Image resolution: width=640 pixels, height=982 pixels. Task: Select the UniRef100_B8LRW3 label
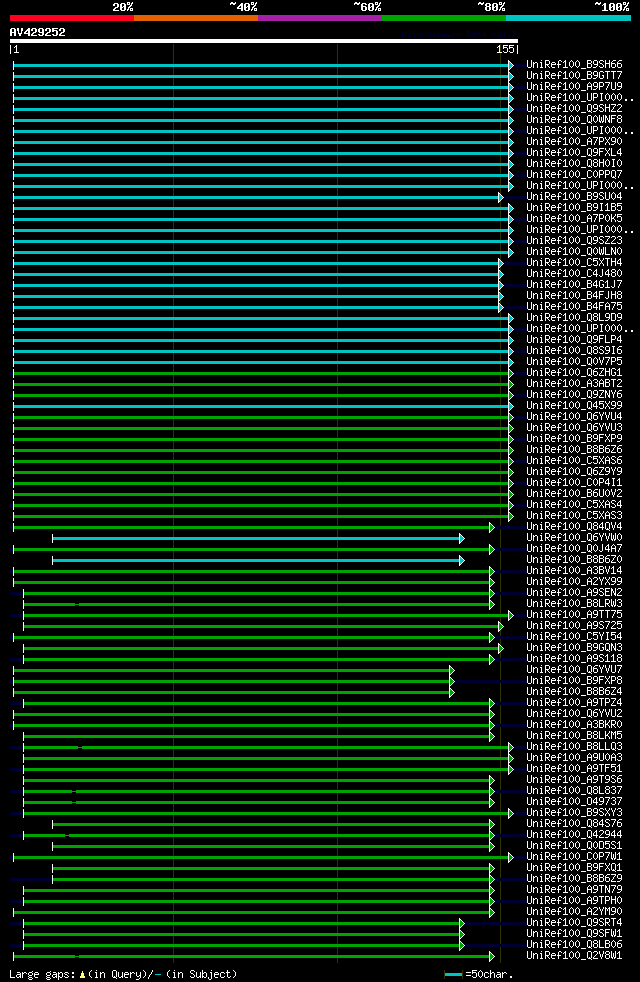click(x=574, y=604)
